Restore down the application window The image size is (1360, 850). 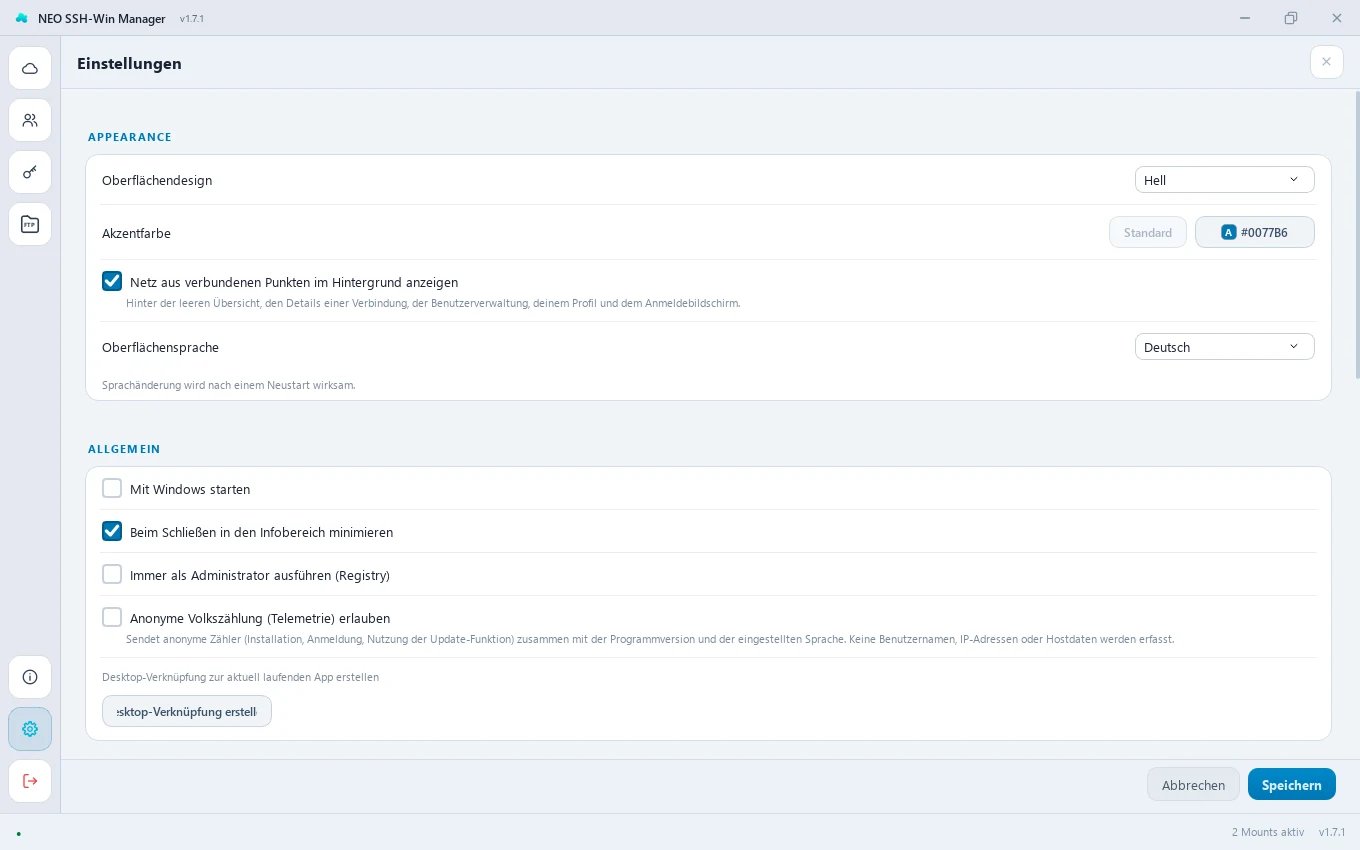1291,18
